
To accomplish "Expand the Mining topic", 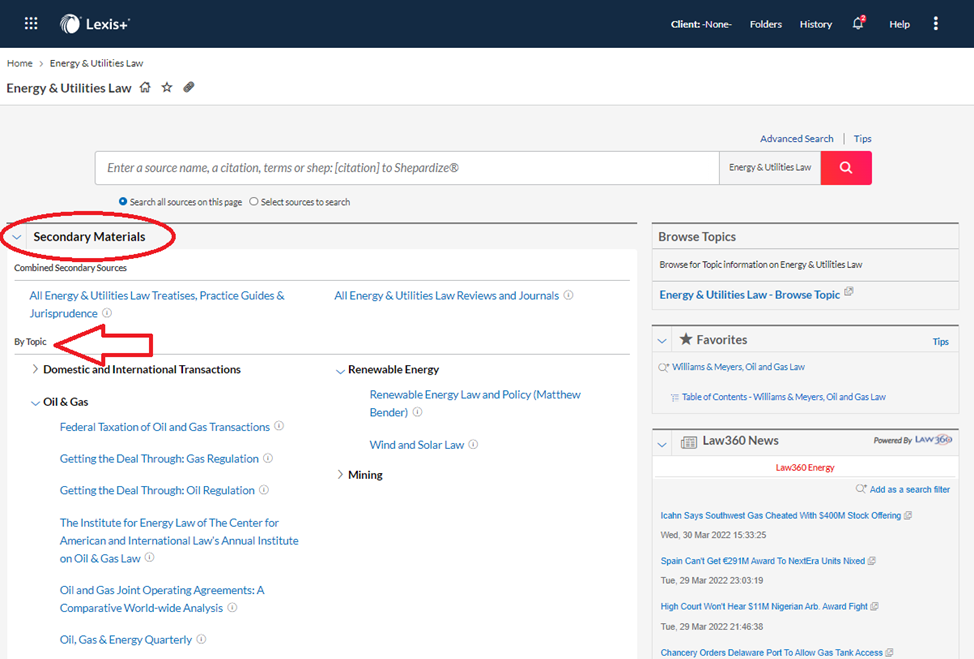I will (x=340, y=475).
